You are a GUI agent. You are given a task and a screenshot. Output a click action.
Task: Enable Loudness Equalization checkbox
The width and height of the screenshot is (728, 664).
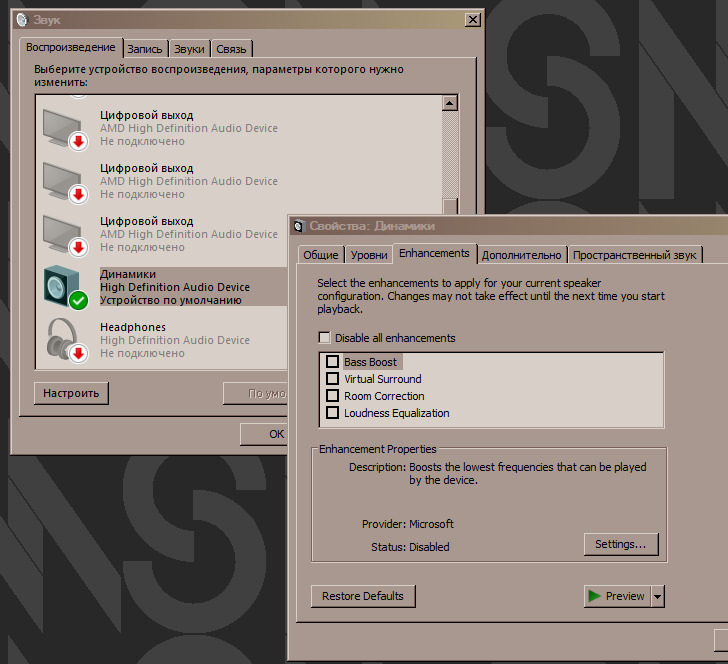(333, 413)
